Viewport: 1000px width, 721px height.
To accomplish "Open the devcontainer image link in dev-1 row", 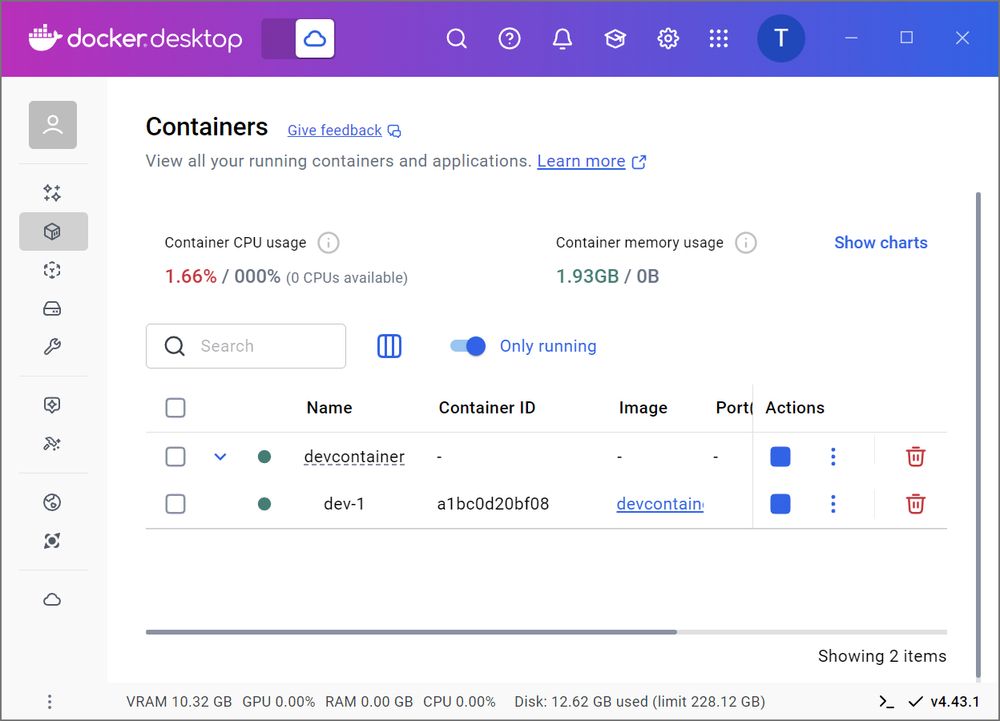I will coord(660,504).
